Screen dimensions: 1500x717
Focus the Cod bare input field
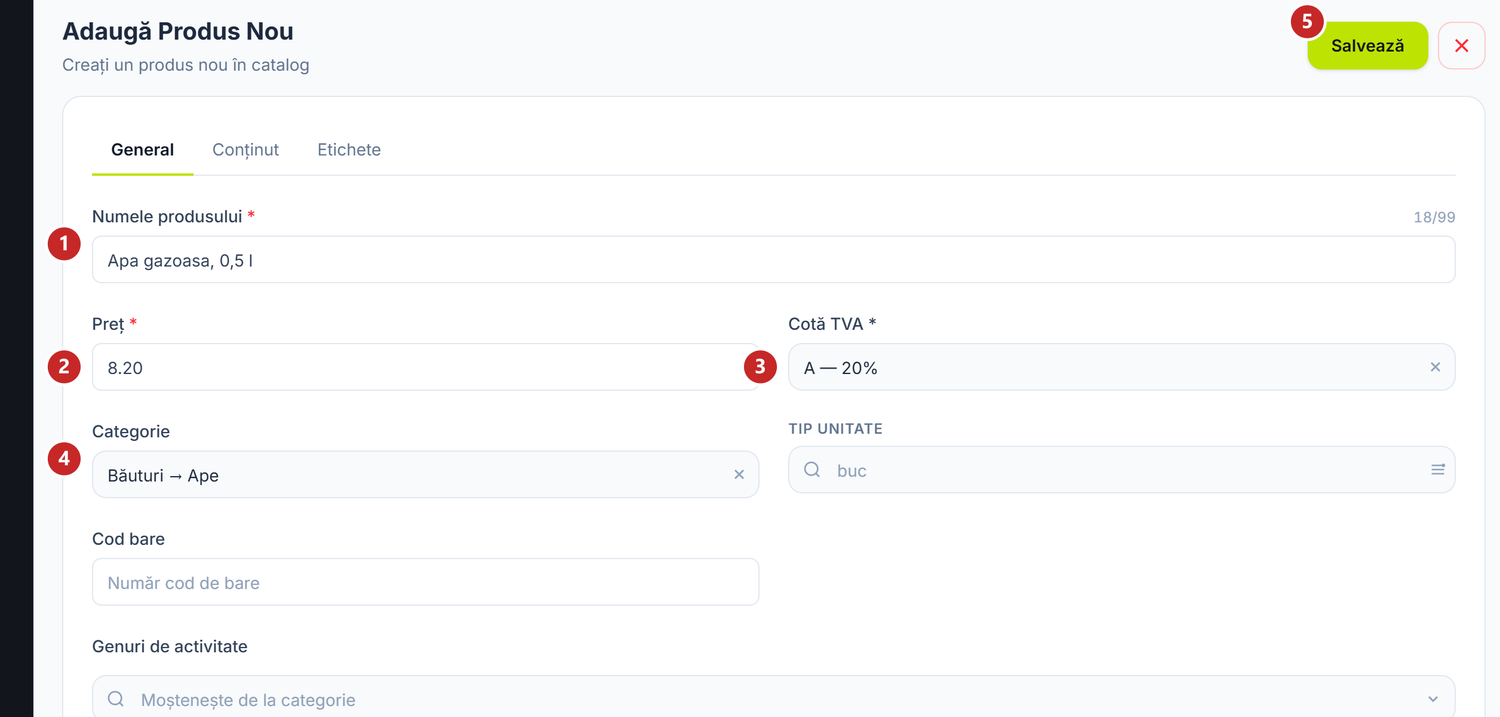[425, 582]
